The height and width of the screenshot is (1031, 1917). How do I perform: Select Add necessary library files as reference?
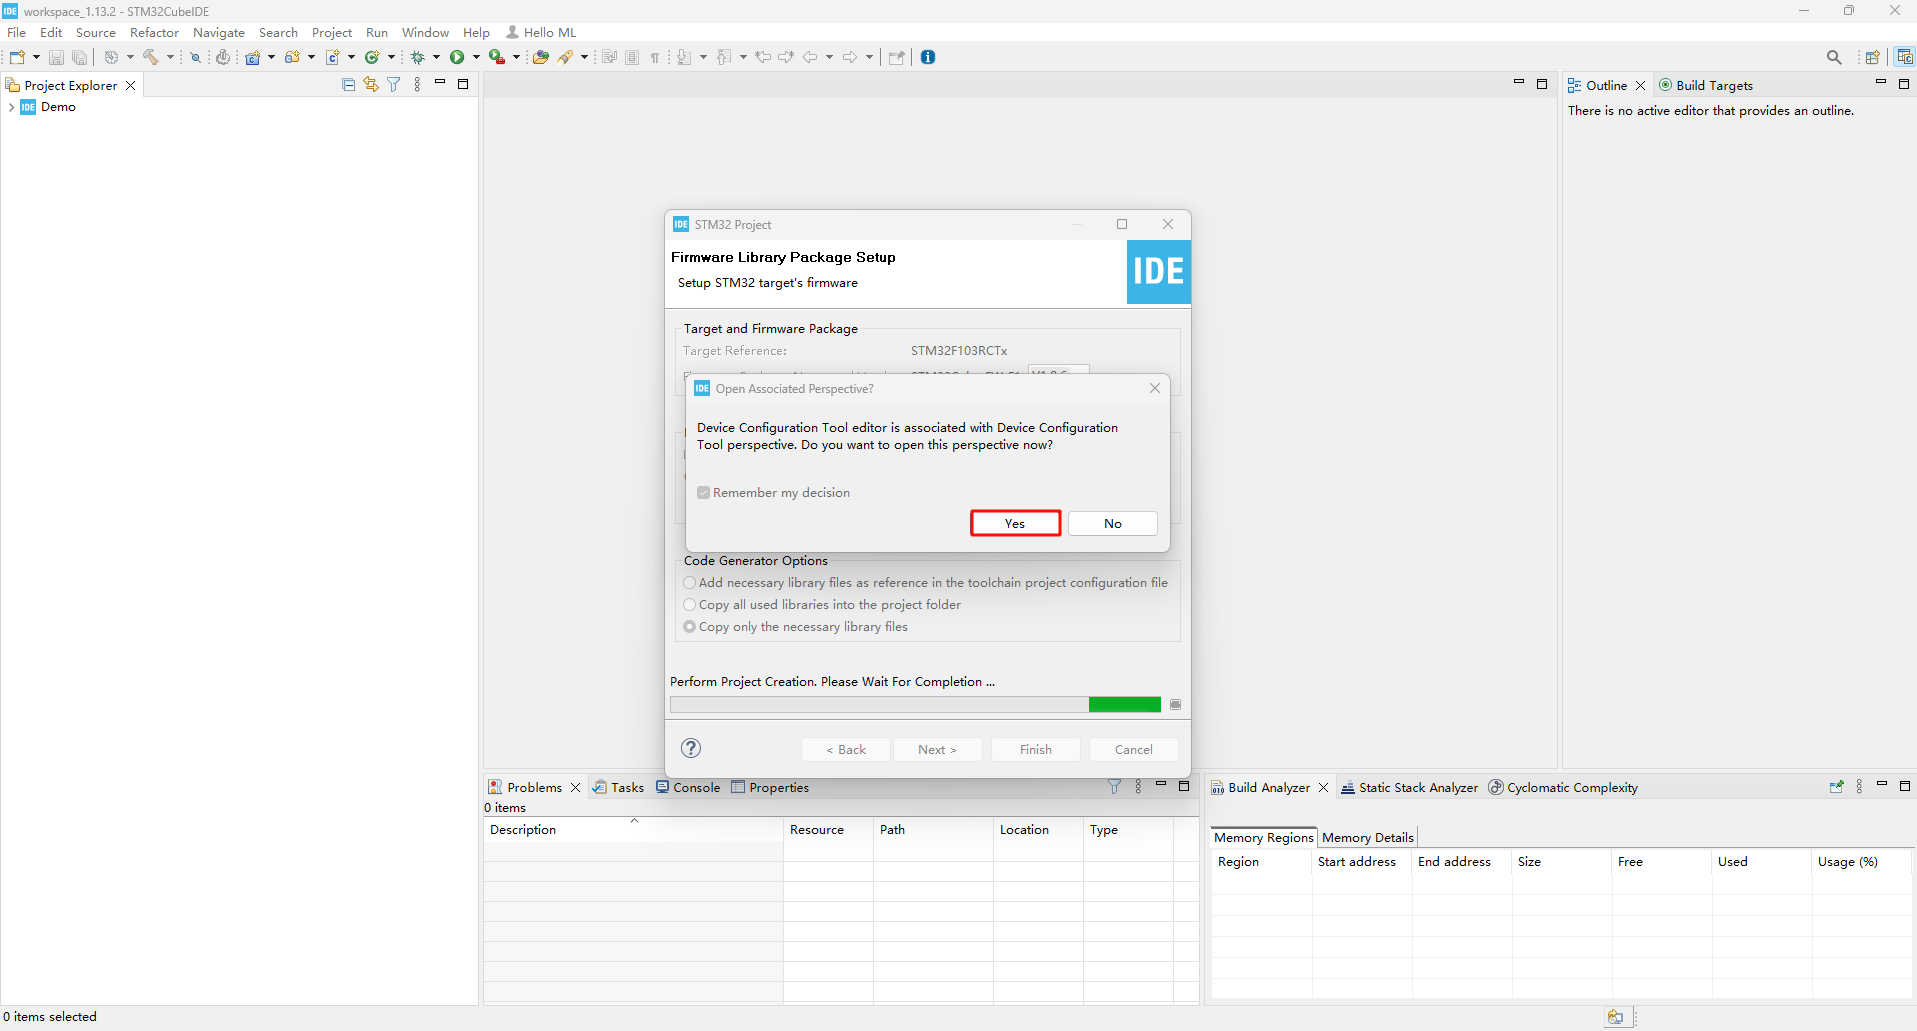(x=690, y=583)
